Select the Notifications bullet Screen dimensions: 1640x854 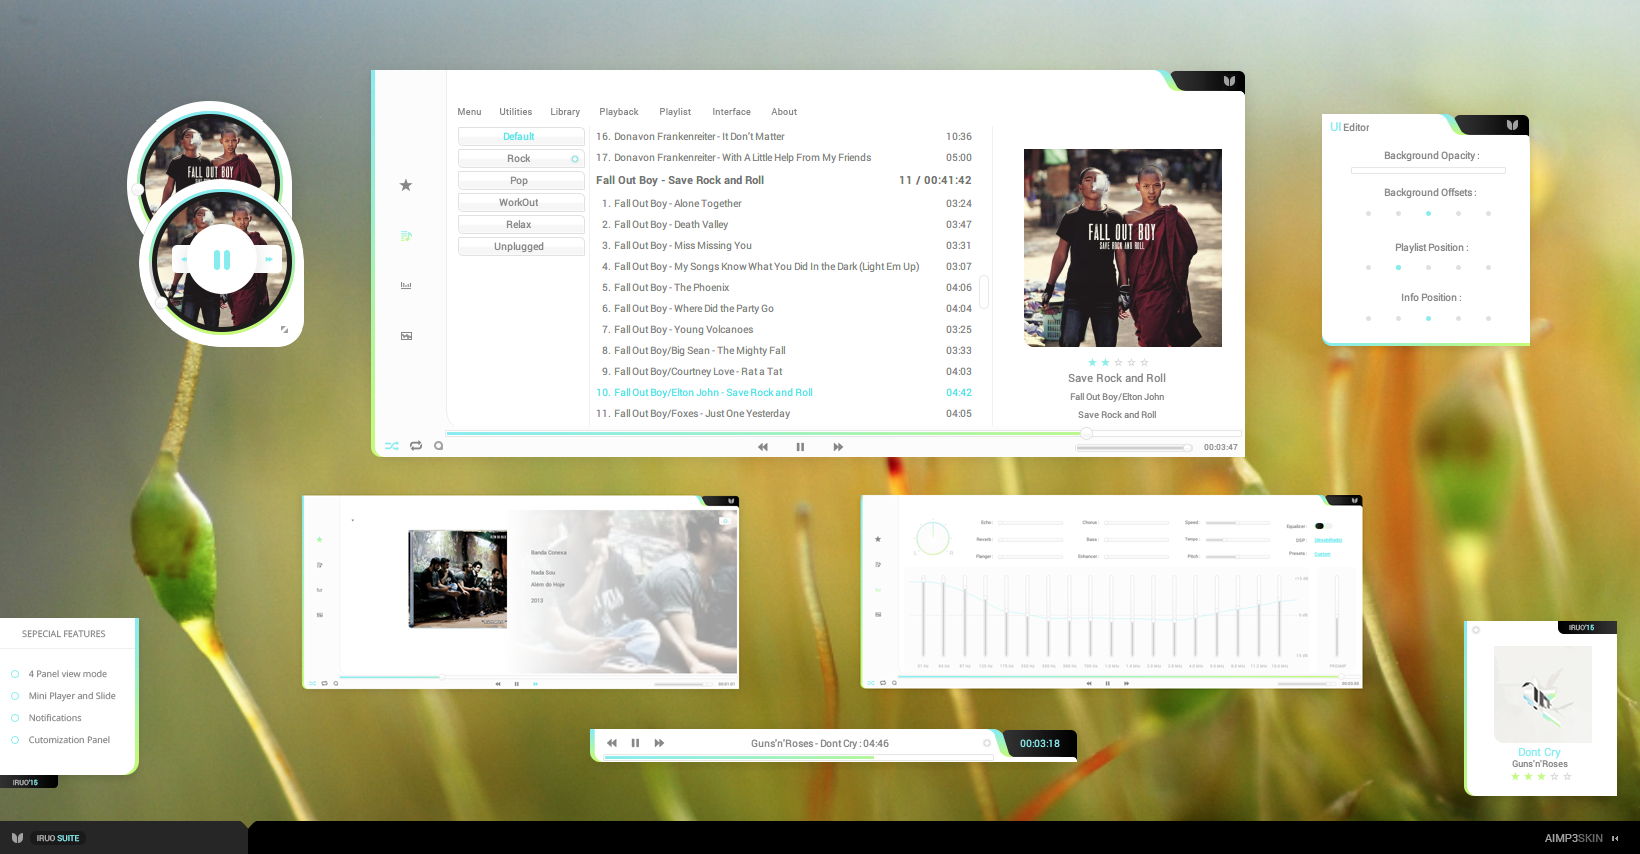point(15,718)
